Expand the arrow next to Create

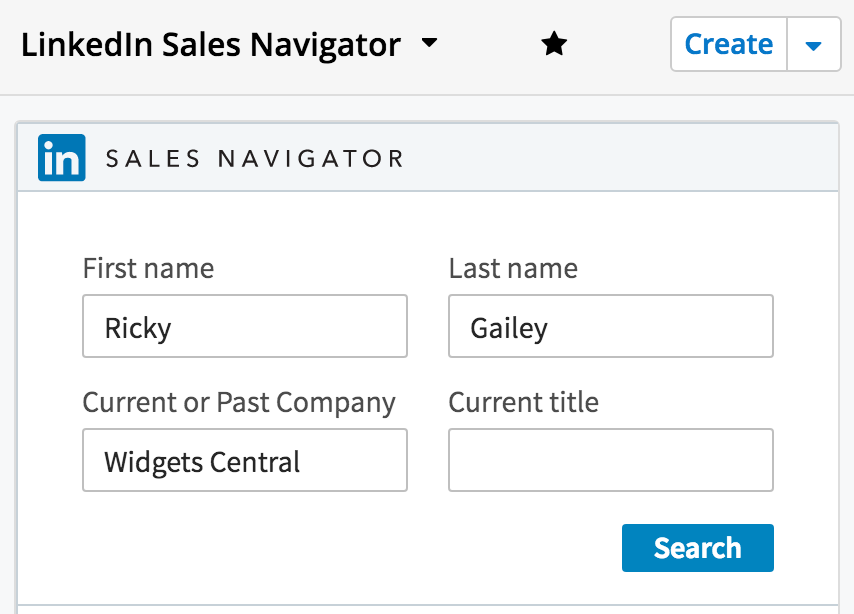coord(814,45)
